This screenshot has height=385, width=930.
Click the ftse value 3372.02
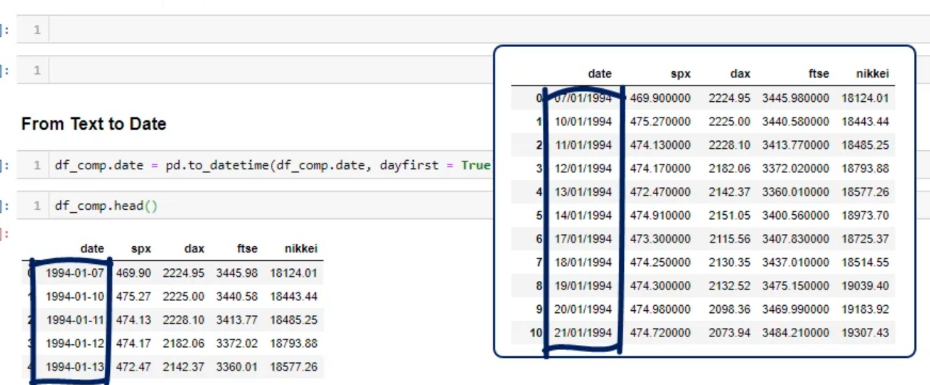pos(237,343)
